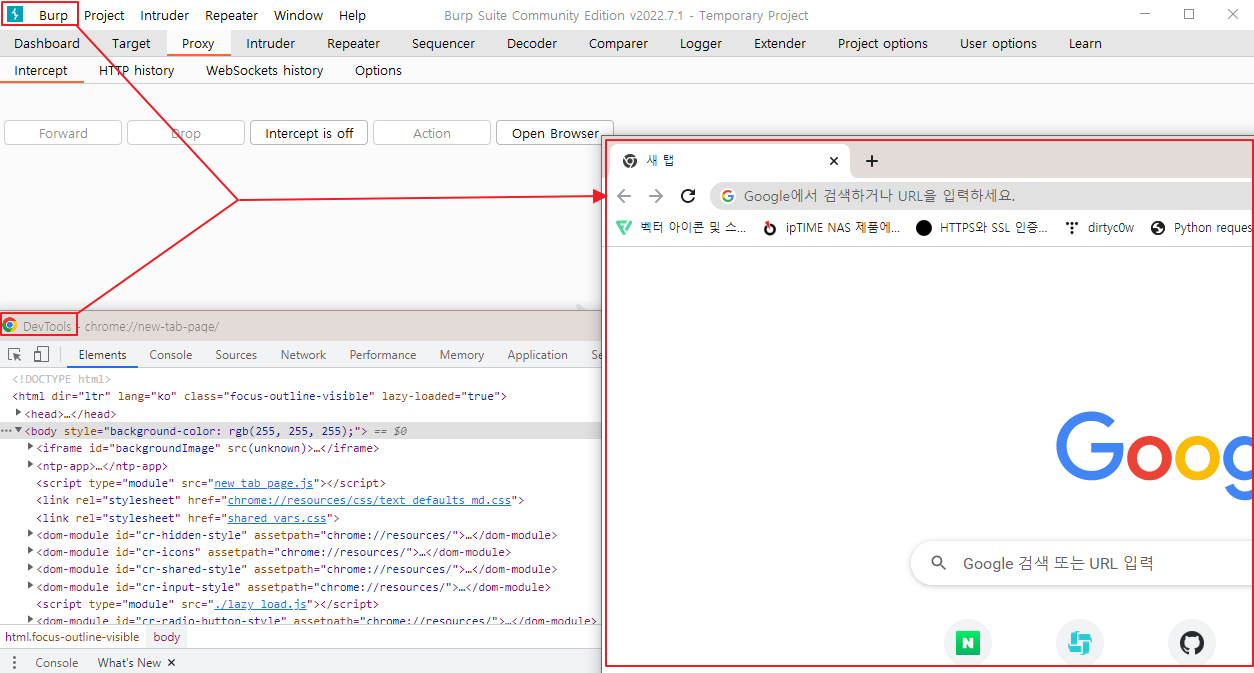This screenshot has height=673, width=1254.
Task: Open the WebSockets history sub-tab
Action: point(264,70)
